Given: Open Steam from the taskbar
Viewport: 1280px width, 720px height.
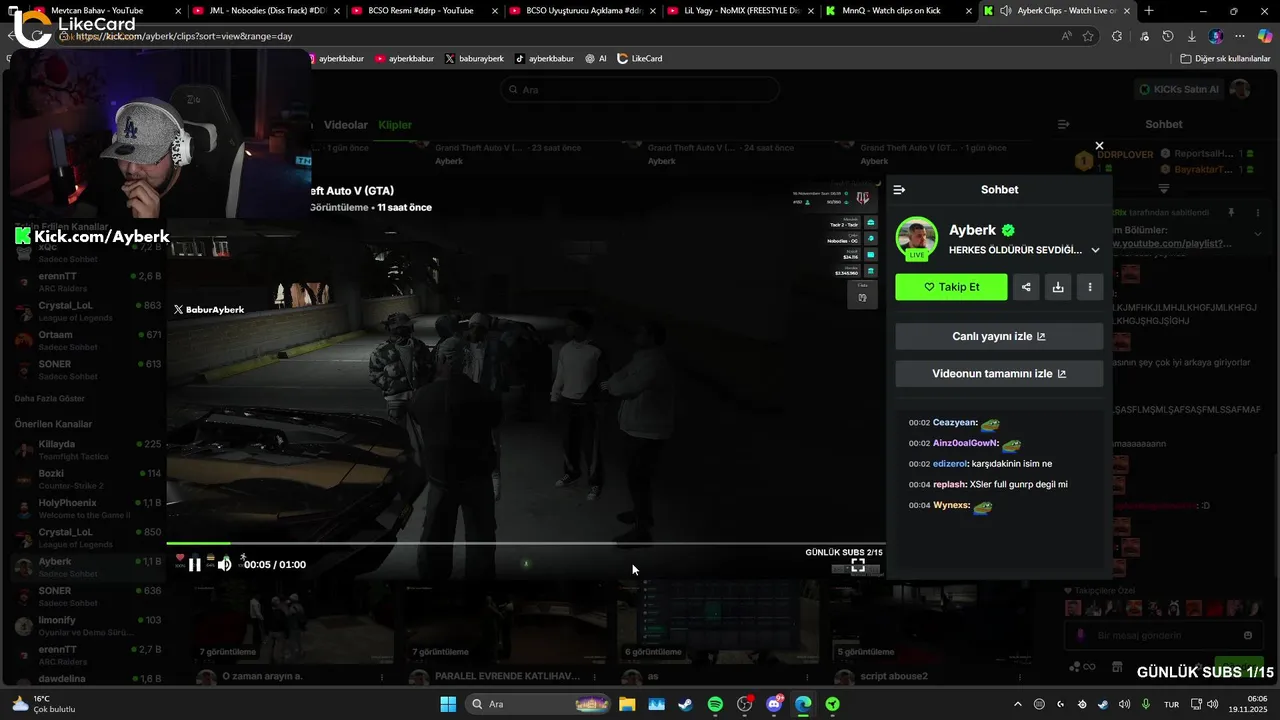Looking at the screenshot, I should (685, 704).
